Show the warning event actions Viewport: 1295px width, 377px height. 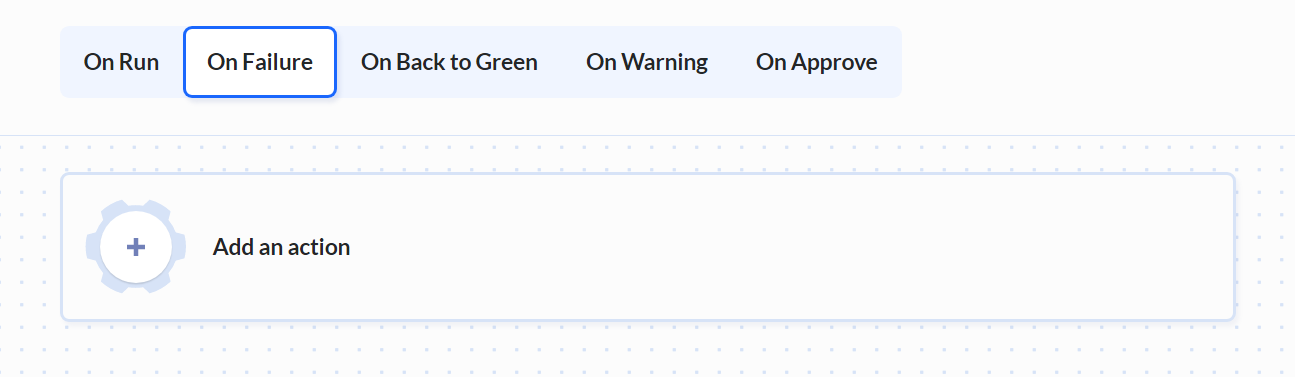(x=647, y=62)
